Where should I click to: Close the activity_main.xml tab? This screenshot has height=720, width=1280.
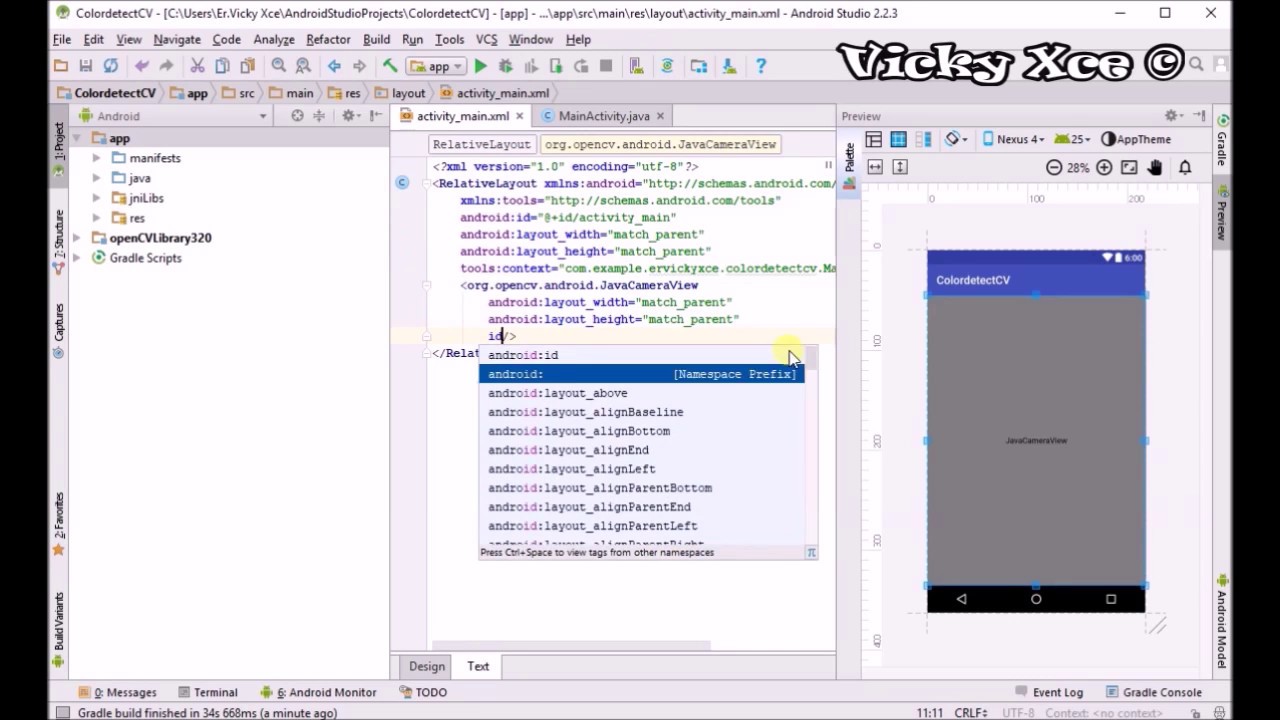click(519, 116)
